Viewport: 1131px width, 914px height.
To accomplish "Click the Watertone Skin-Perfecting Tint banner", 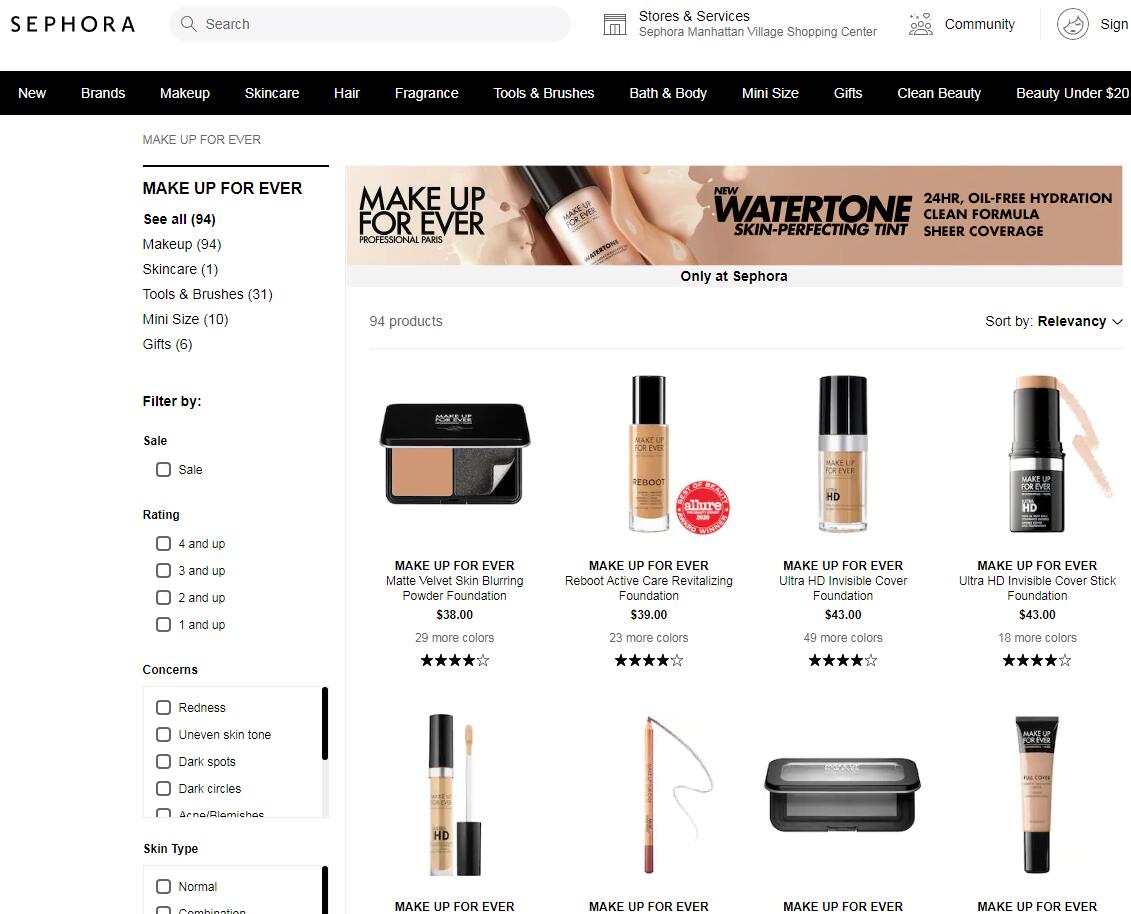I will pyautogui.click(x=734, y=216).
